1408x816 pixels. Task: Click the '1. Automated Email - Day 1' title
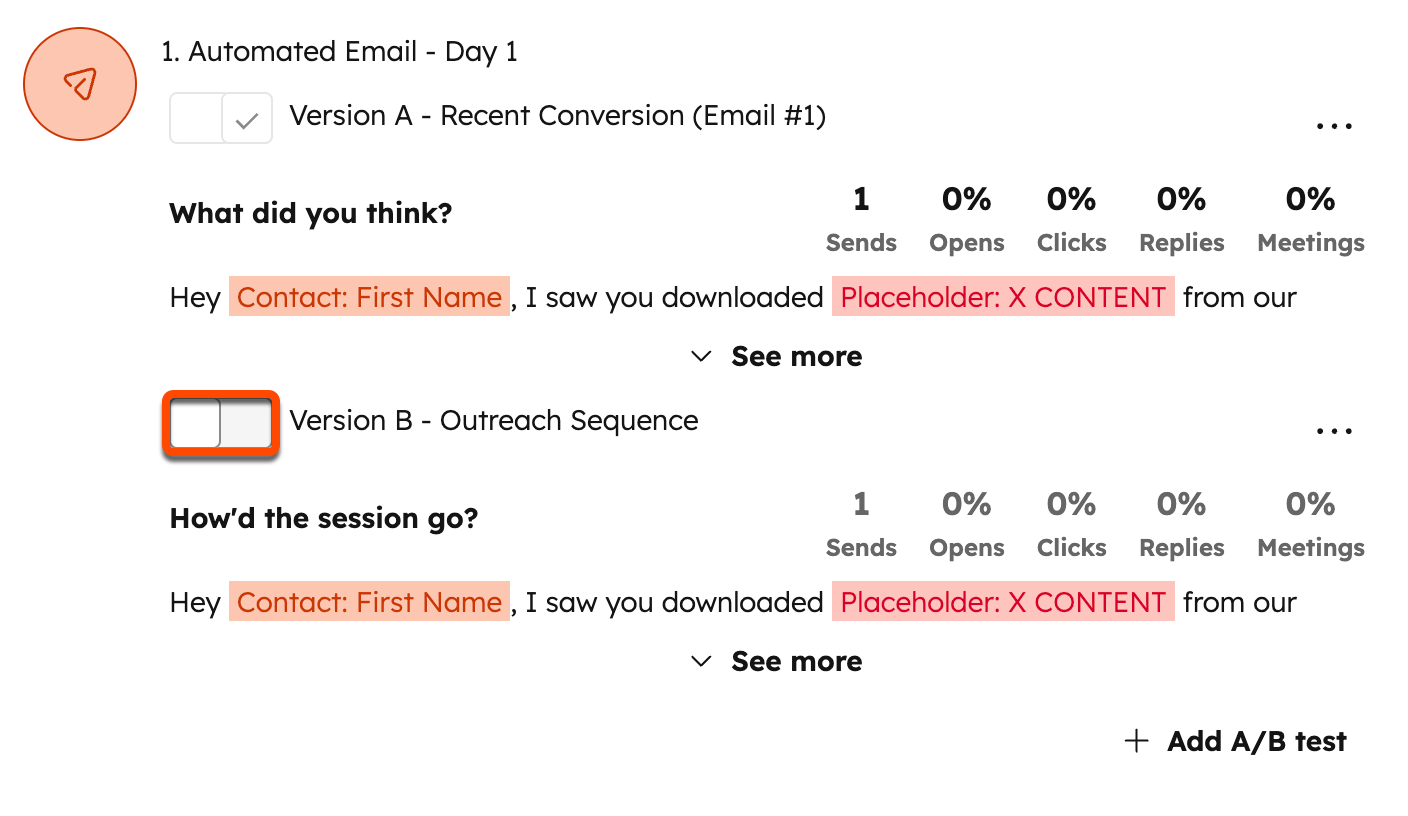340,51
